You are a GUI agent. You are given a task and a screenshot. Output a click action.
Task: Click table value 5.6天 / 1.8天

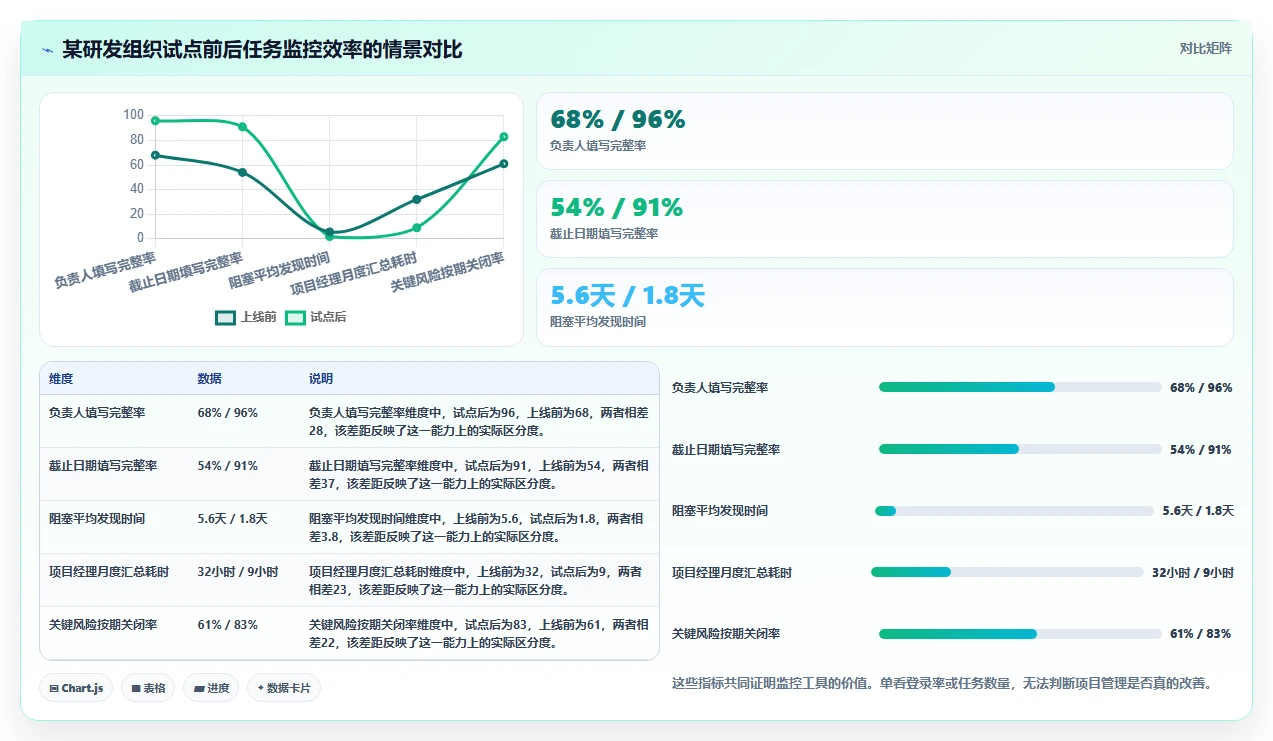[x=233, y=519]
